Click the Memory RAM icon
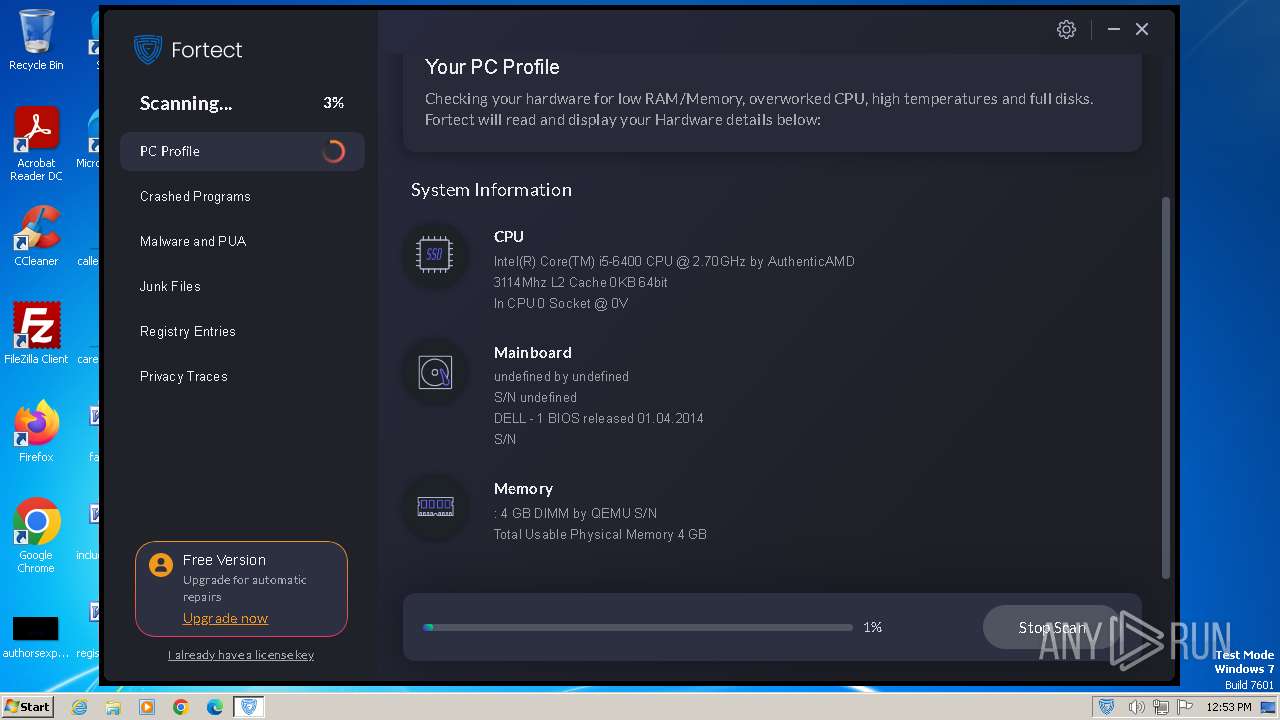The width and height of the screenshot is (1280, 720). [x=435, y=508]
